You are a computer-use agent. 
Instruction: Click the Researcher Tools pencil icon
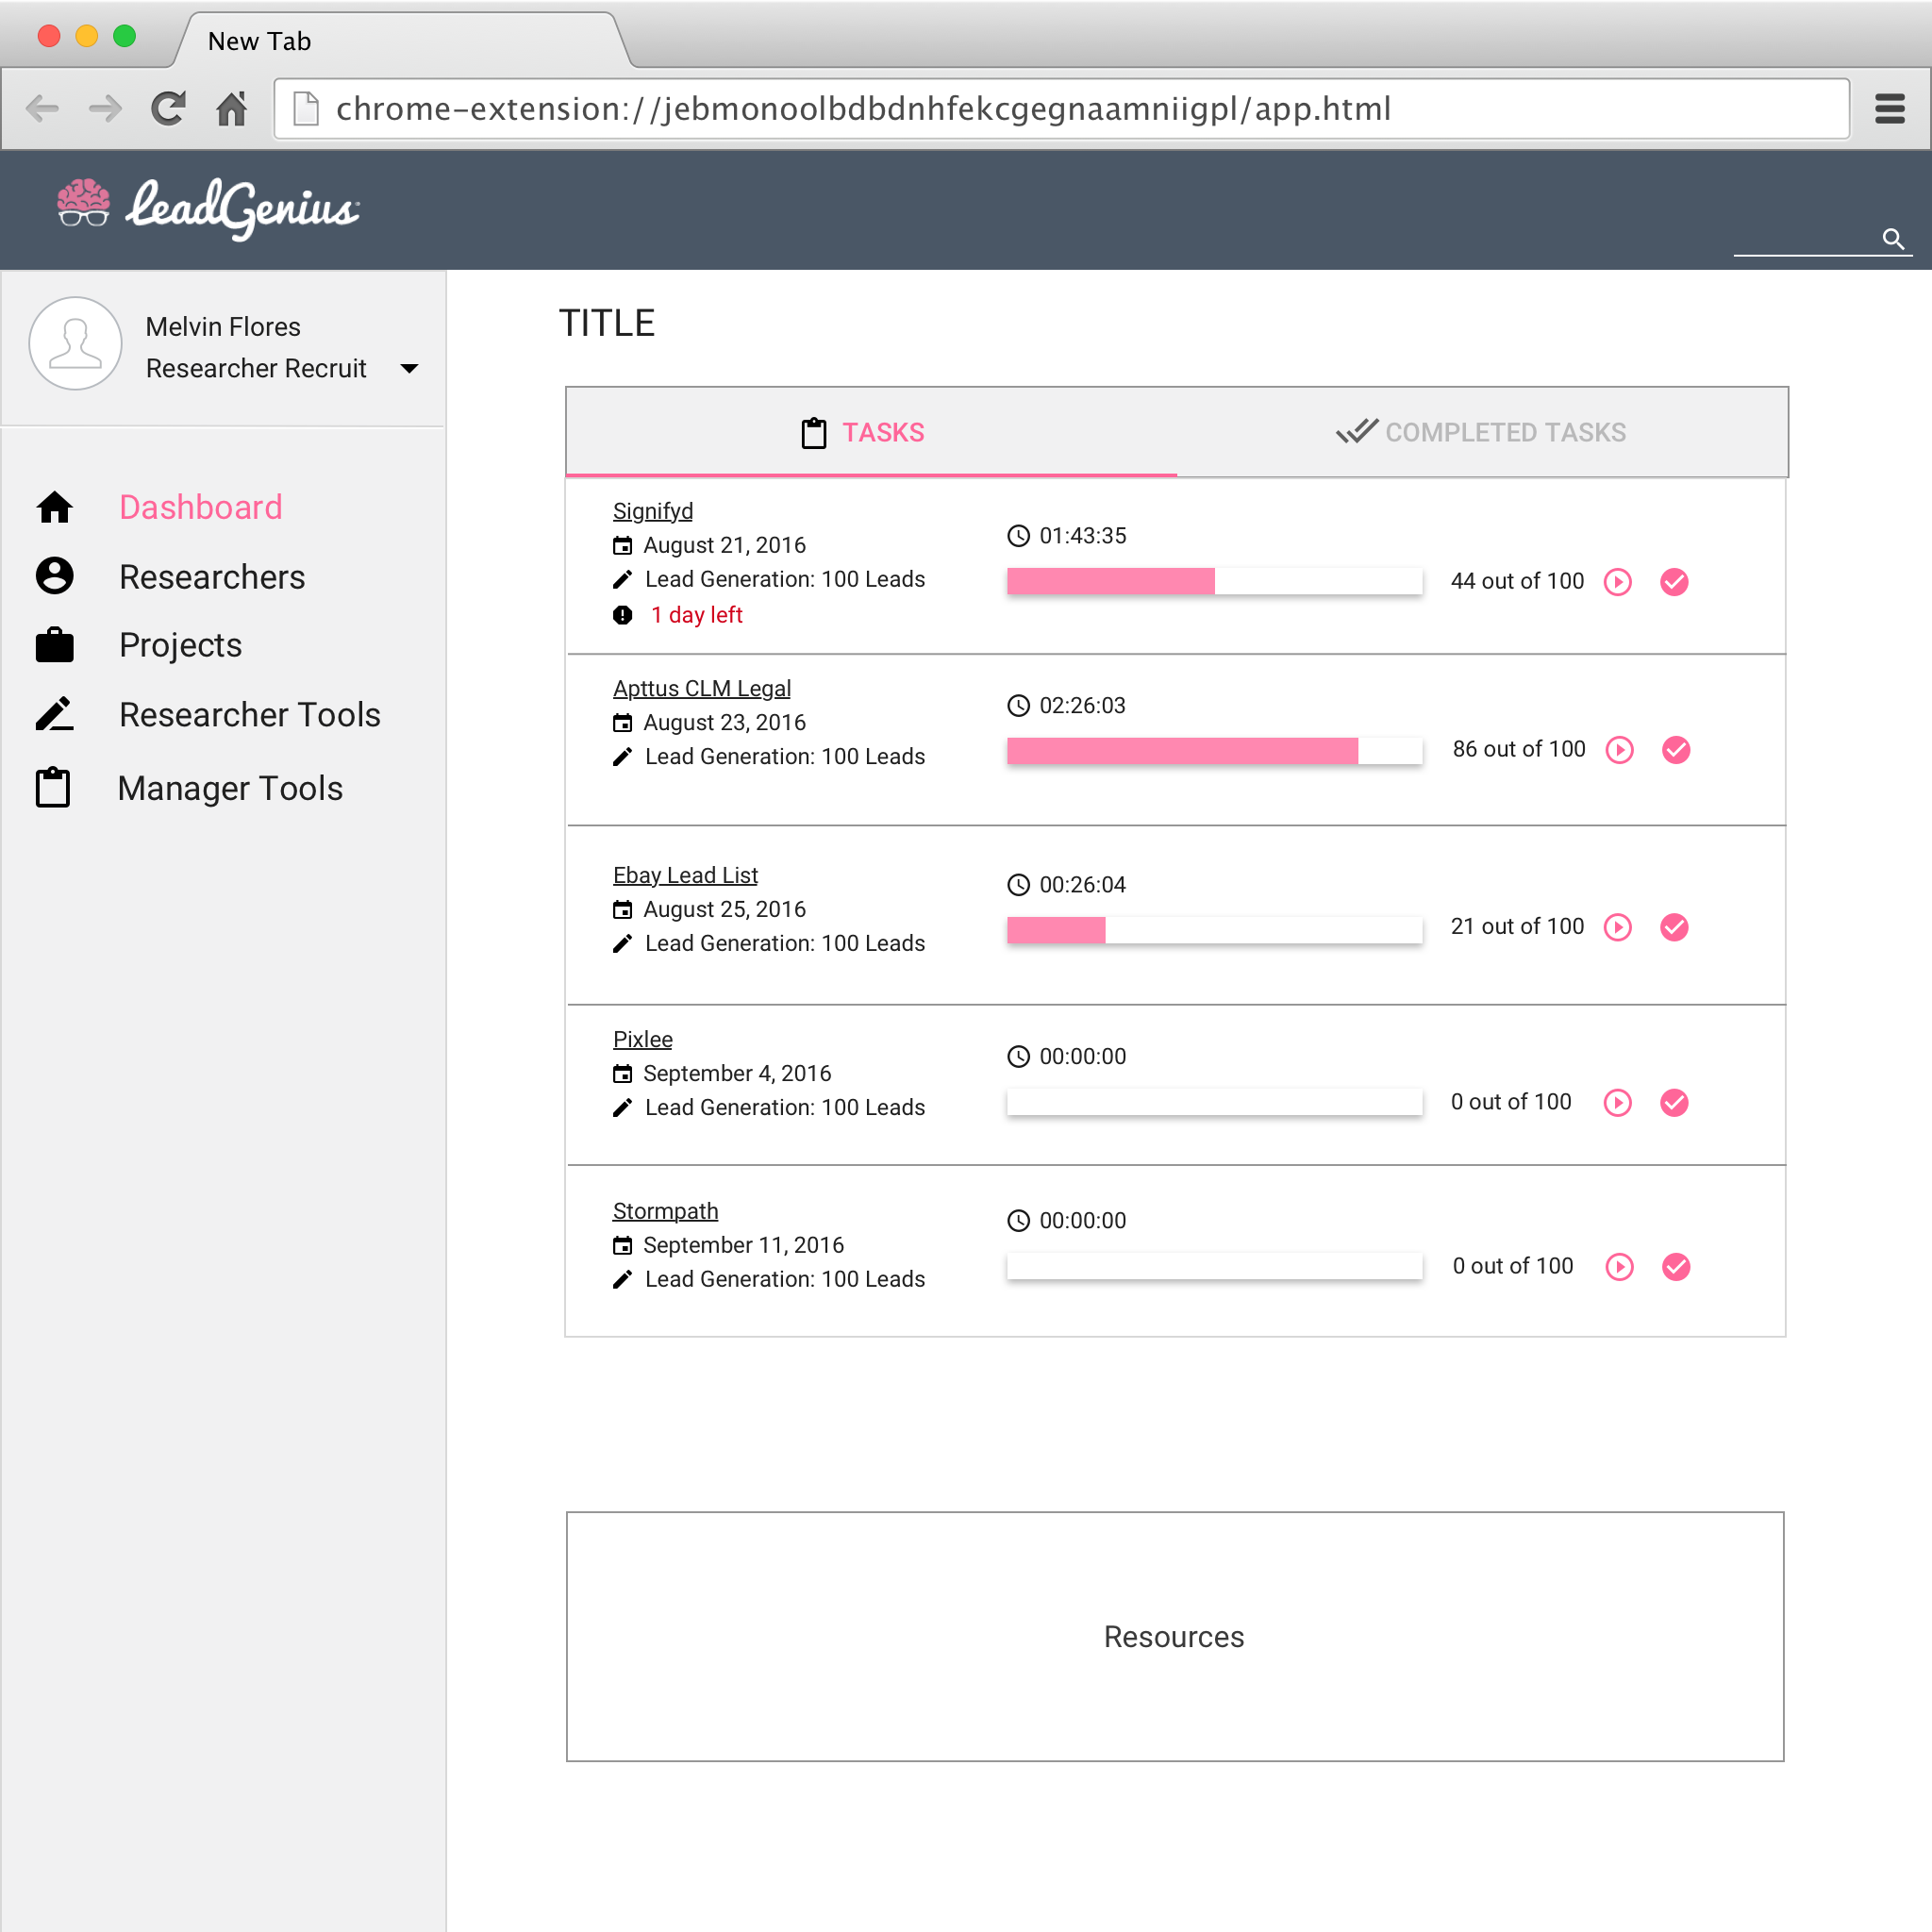coord(54,714)
